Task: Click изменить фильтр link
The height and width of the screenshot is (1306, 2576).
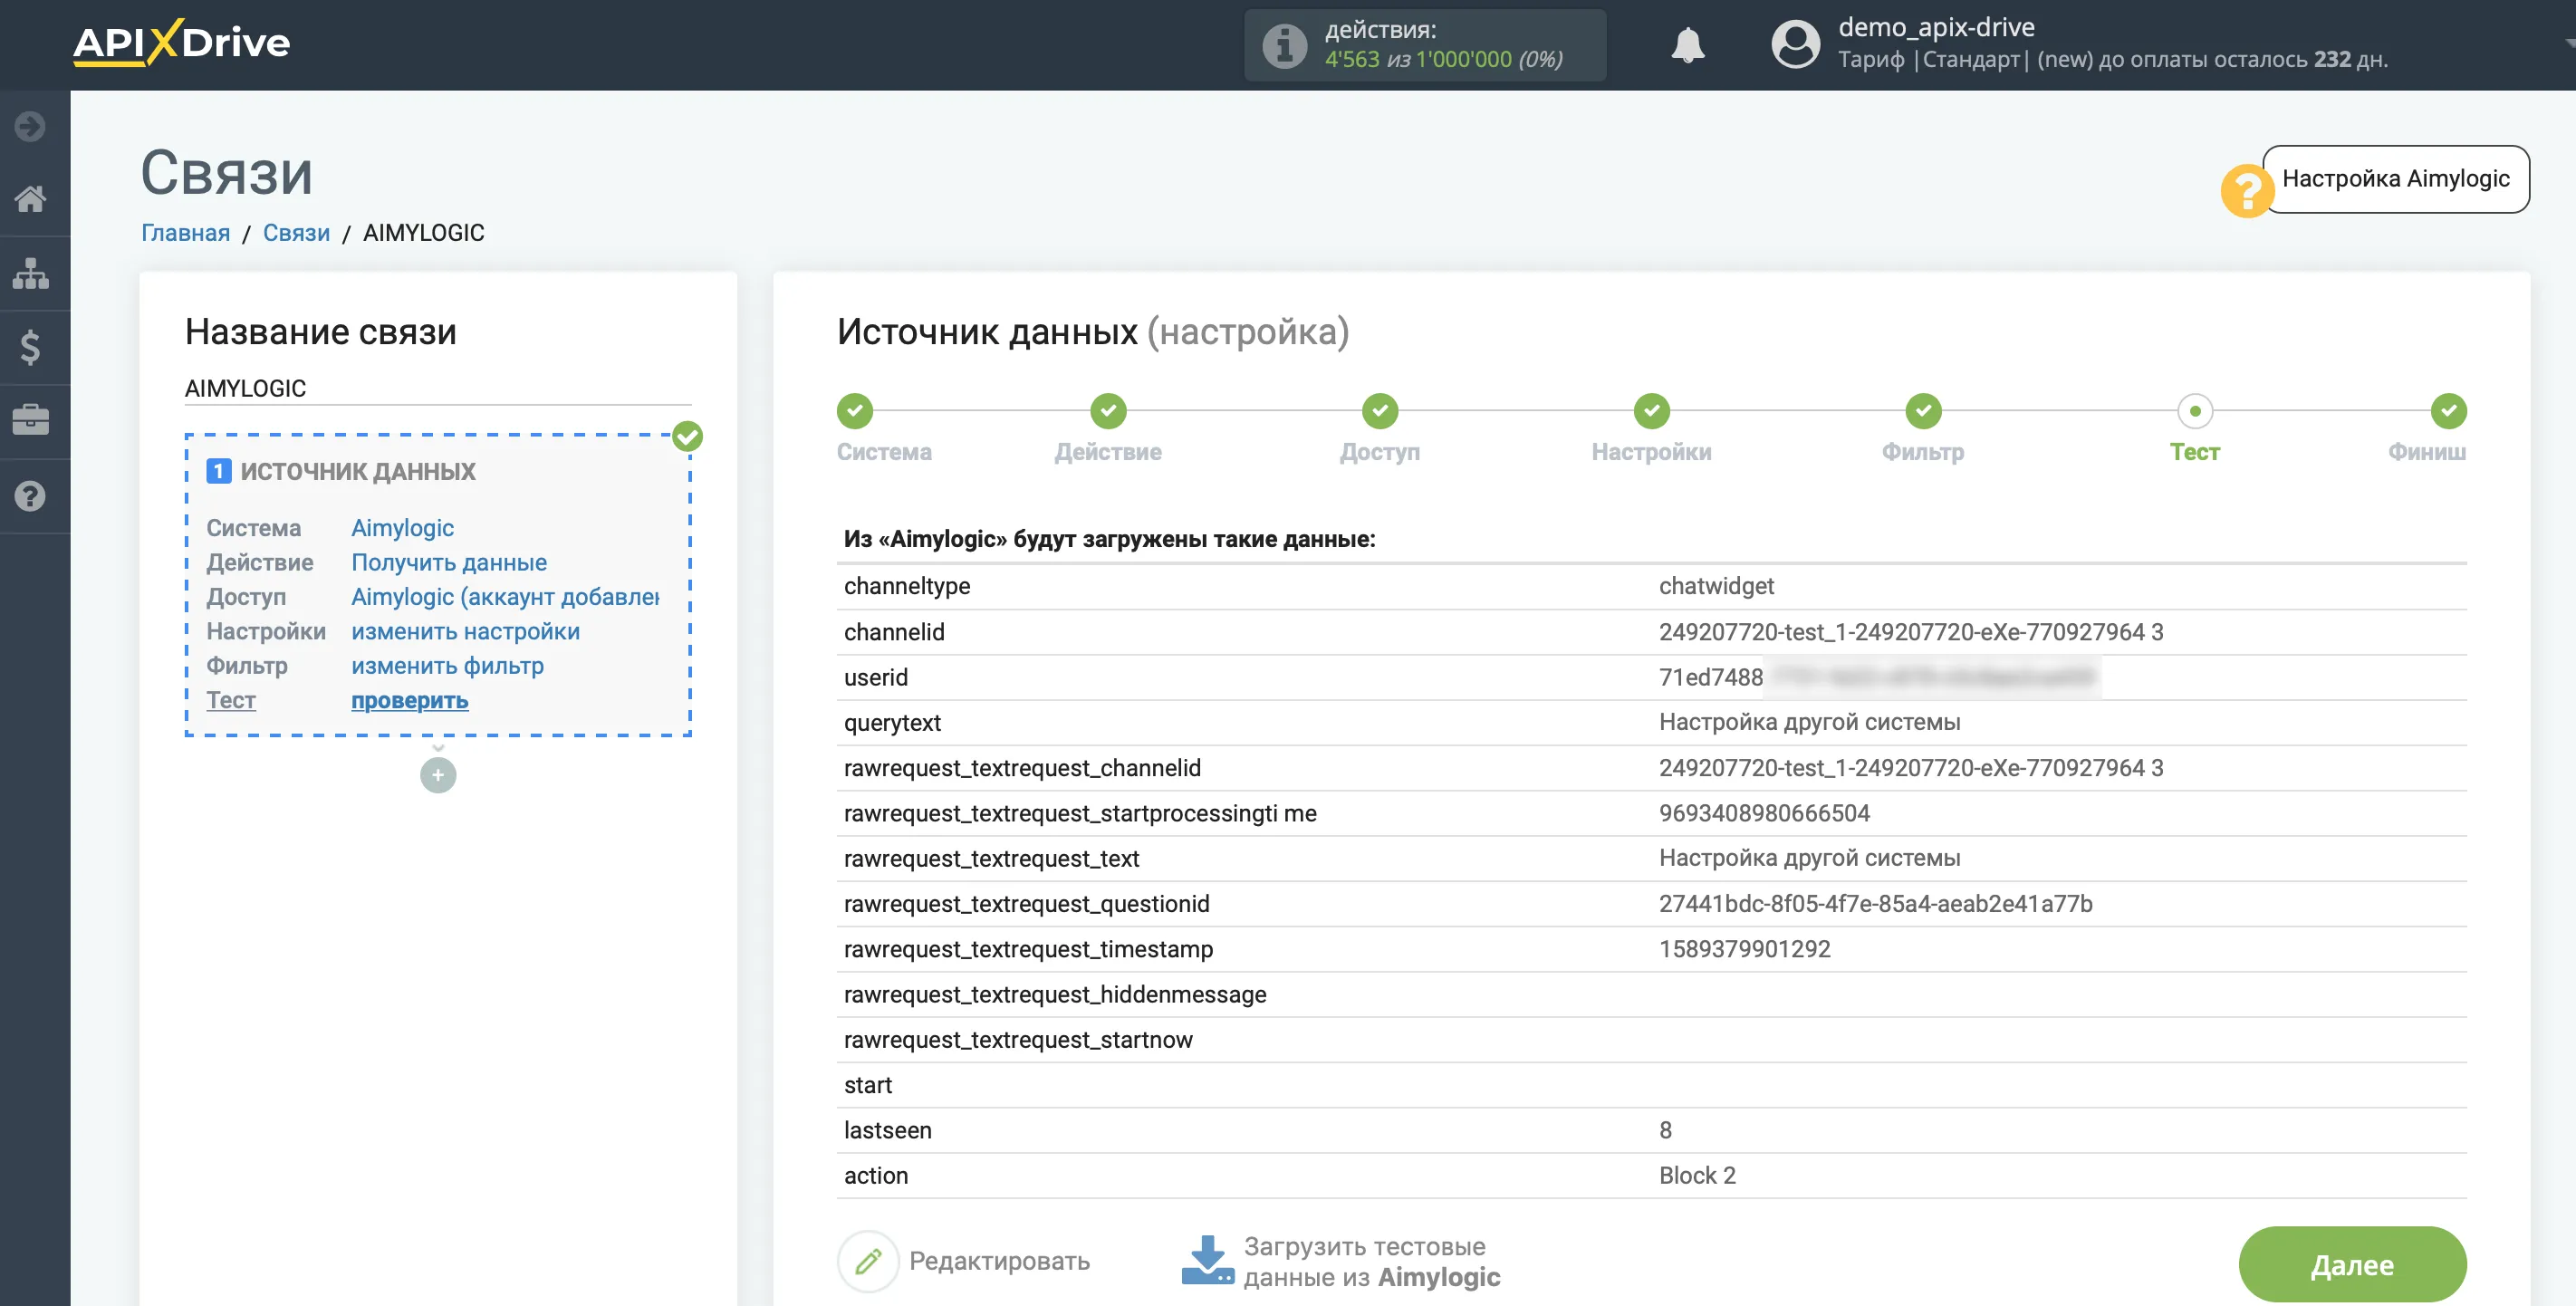Action: tap(447, 666)
